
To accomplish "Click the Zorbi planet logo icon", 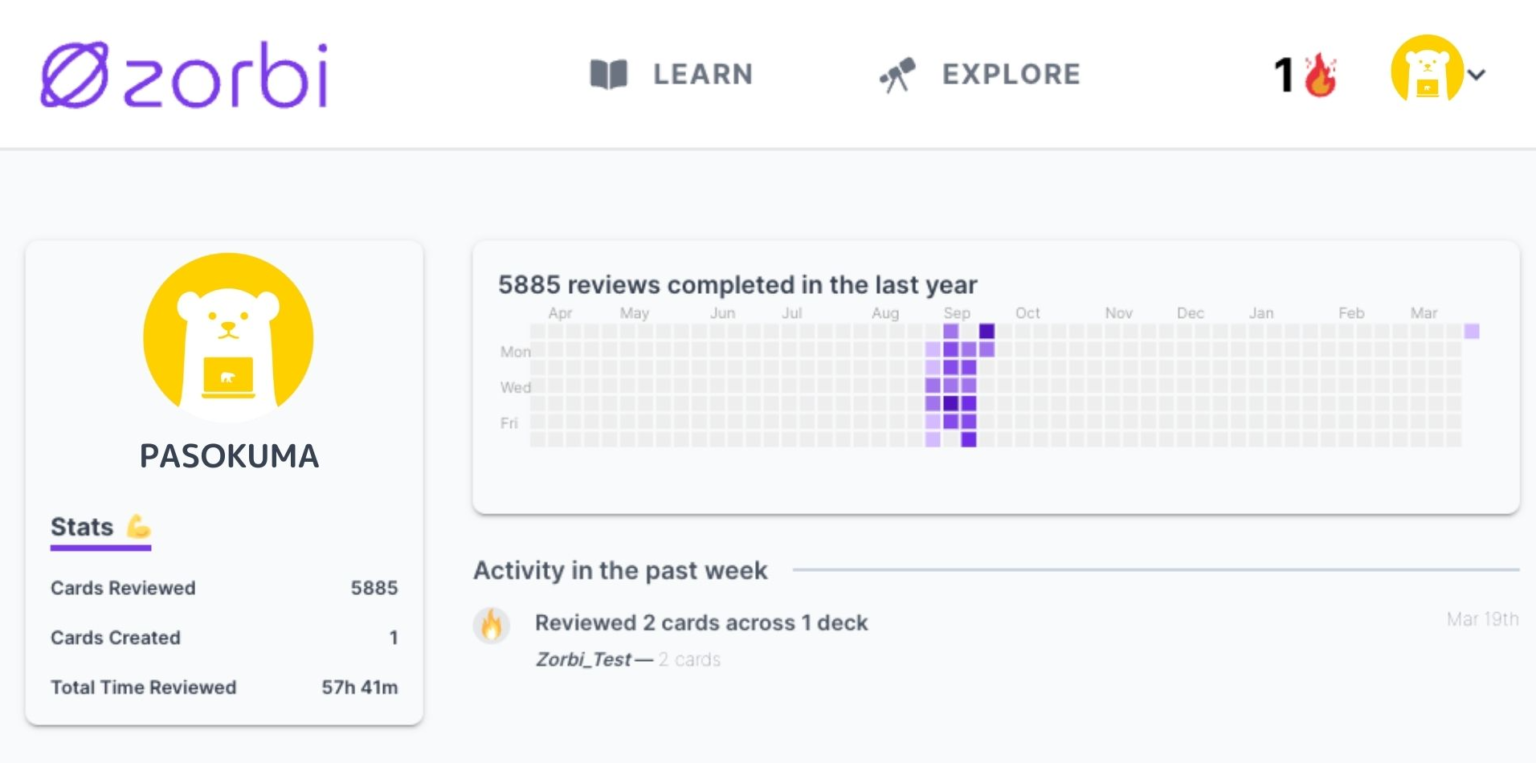I will point(75,75).
